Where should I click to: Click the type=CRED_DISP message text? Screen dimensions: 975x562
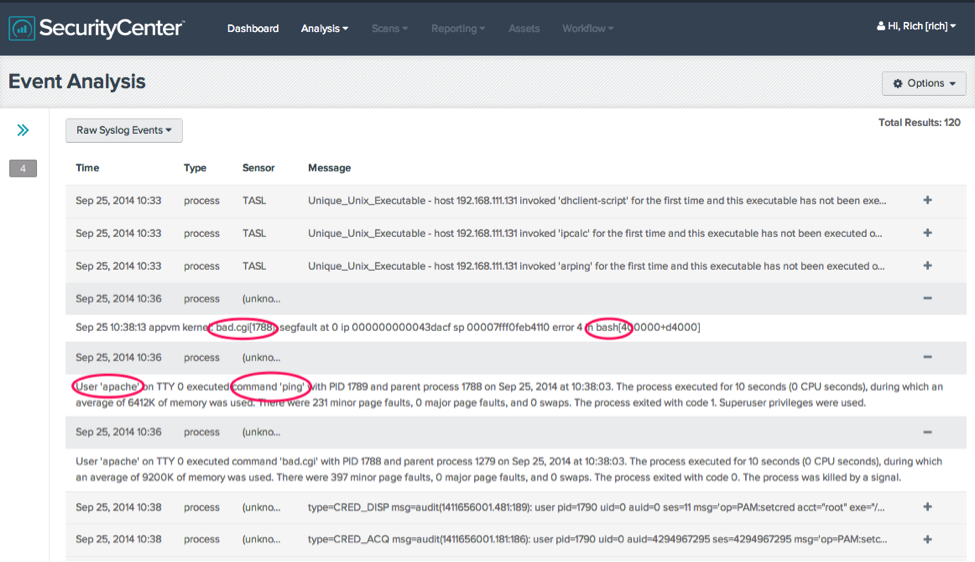point(596,507)
